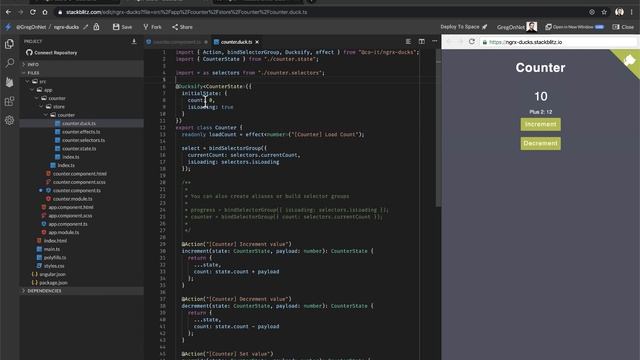This screenshot has width=640, height=360.
Task: Open preview in New Window
Action: pos(574,27)
